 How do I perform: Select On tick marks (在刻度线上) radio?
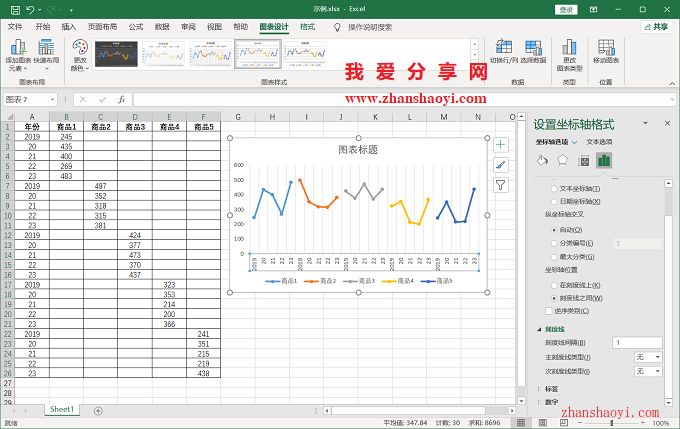click(554, 285)
